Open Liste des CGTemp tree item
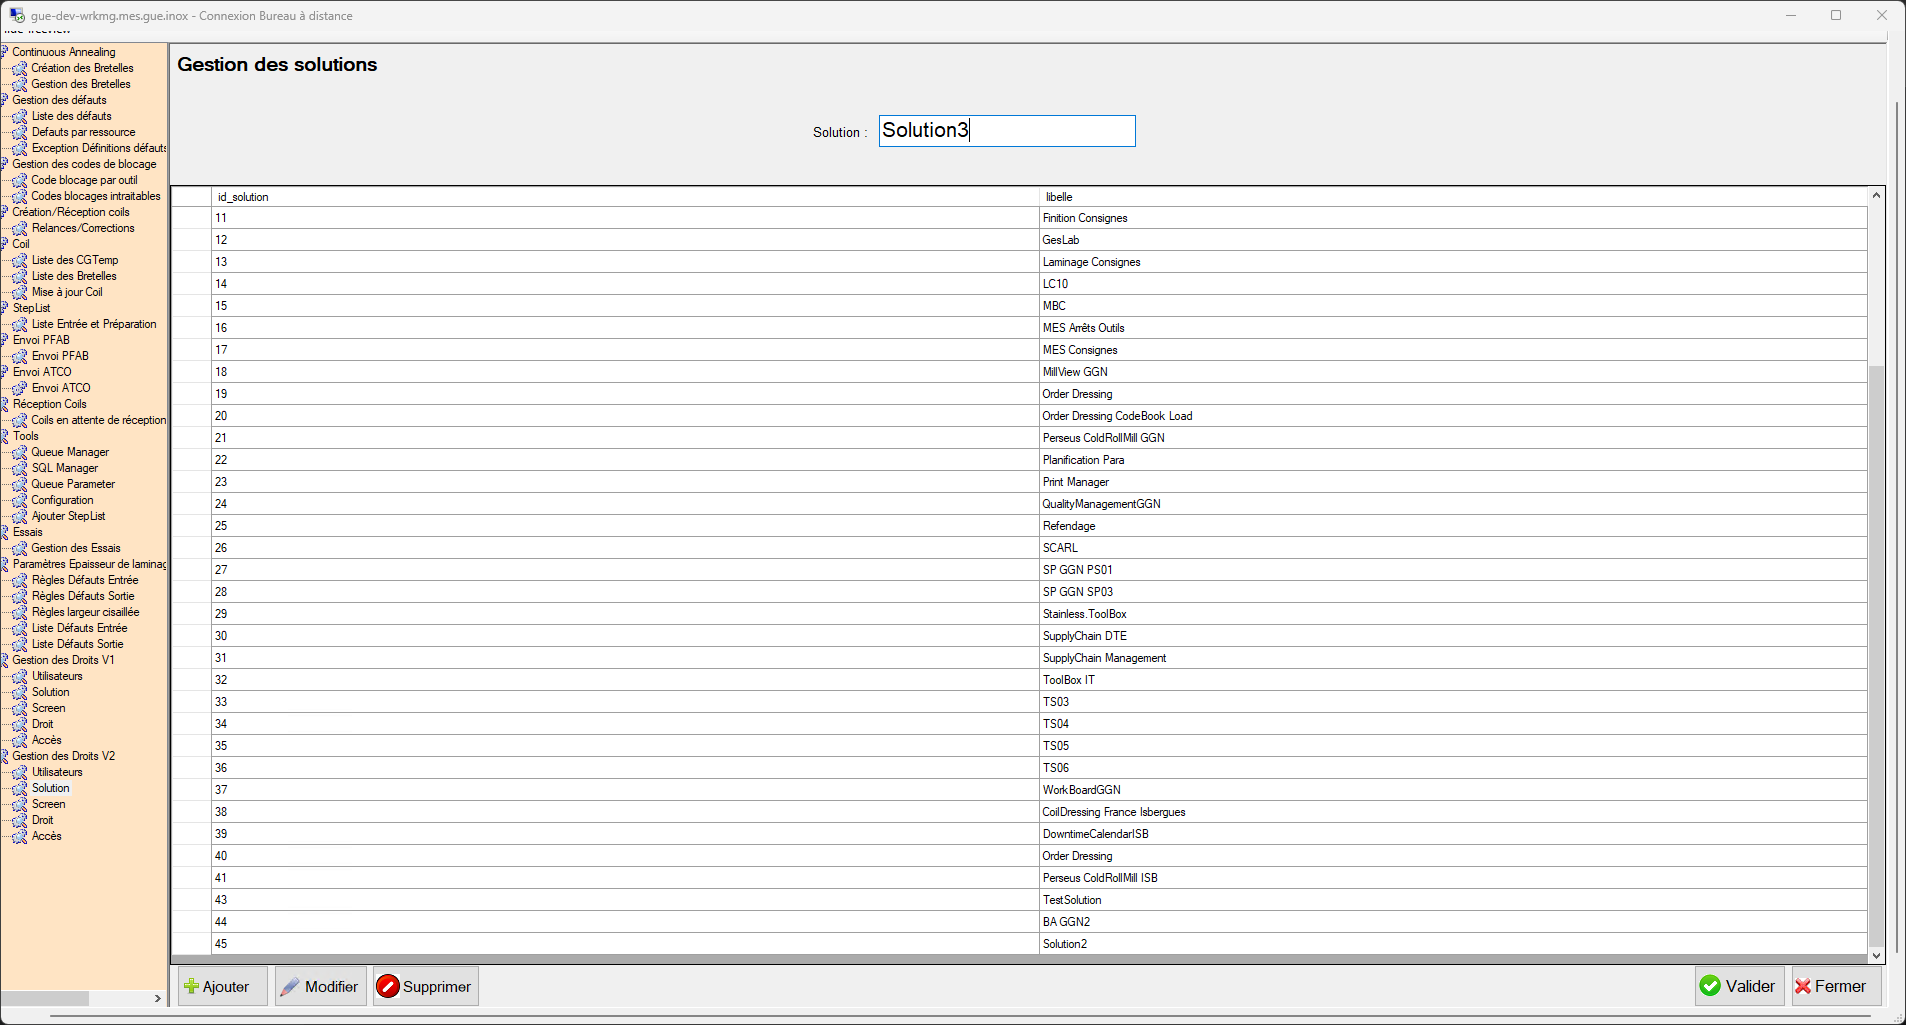The width and height of the screenshot is (1906, 1025). pyautogui.click(x=75, y=260)
